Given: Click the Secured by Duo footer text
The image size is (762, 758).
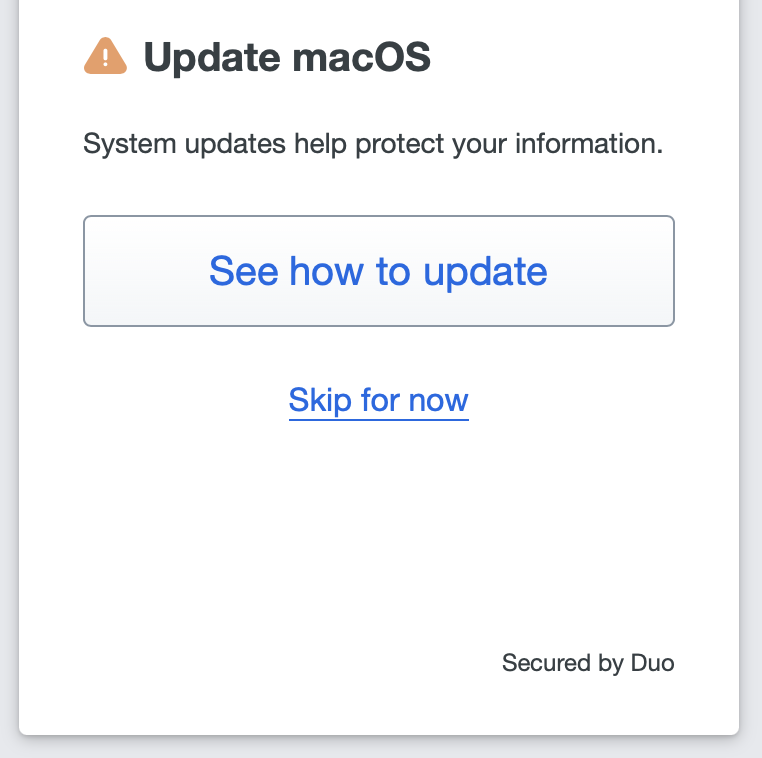Looking at the screenshot, I should pyautogui.click(x=588, y=662).
